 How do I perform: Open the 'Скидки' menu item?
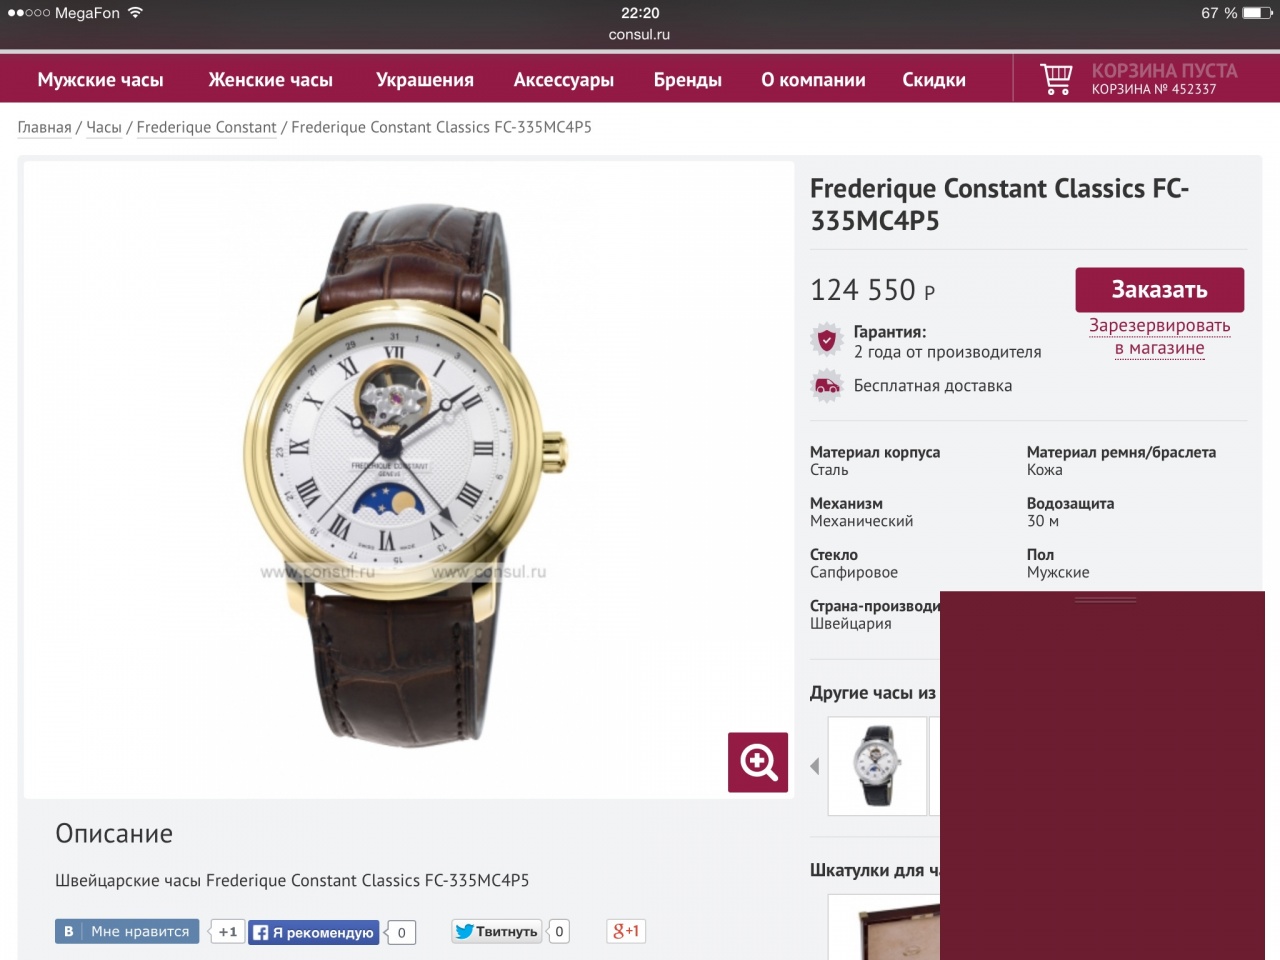(934, 80)
